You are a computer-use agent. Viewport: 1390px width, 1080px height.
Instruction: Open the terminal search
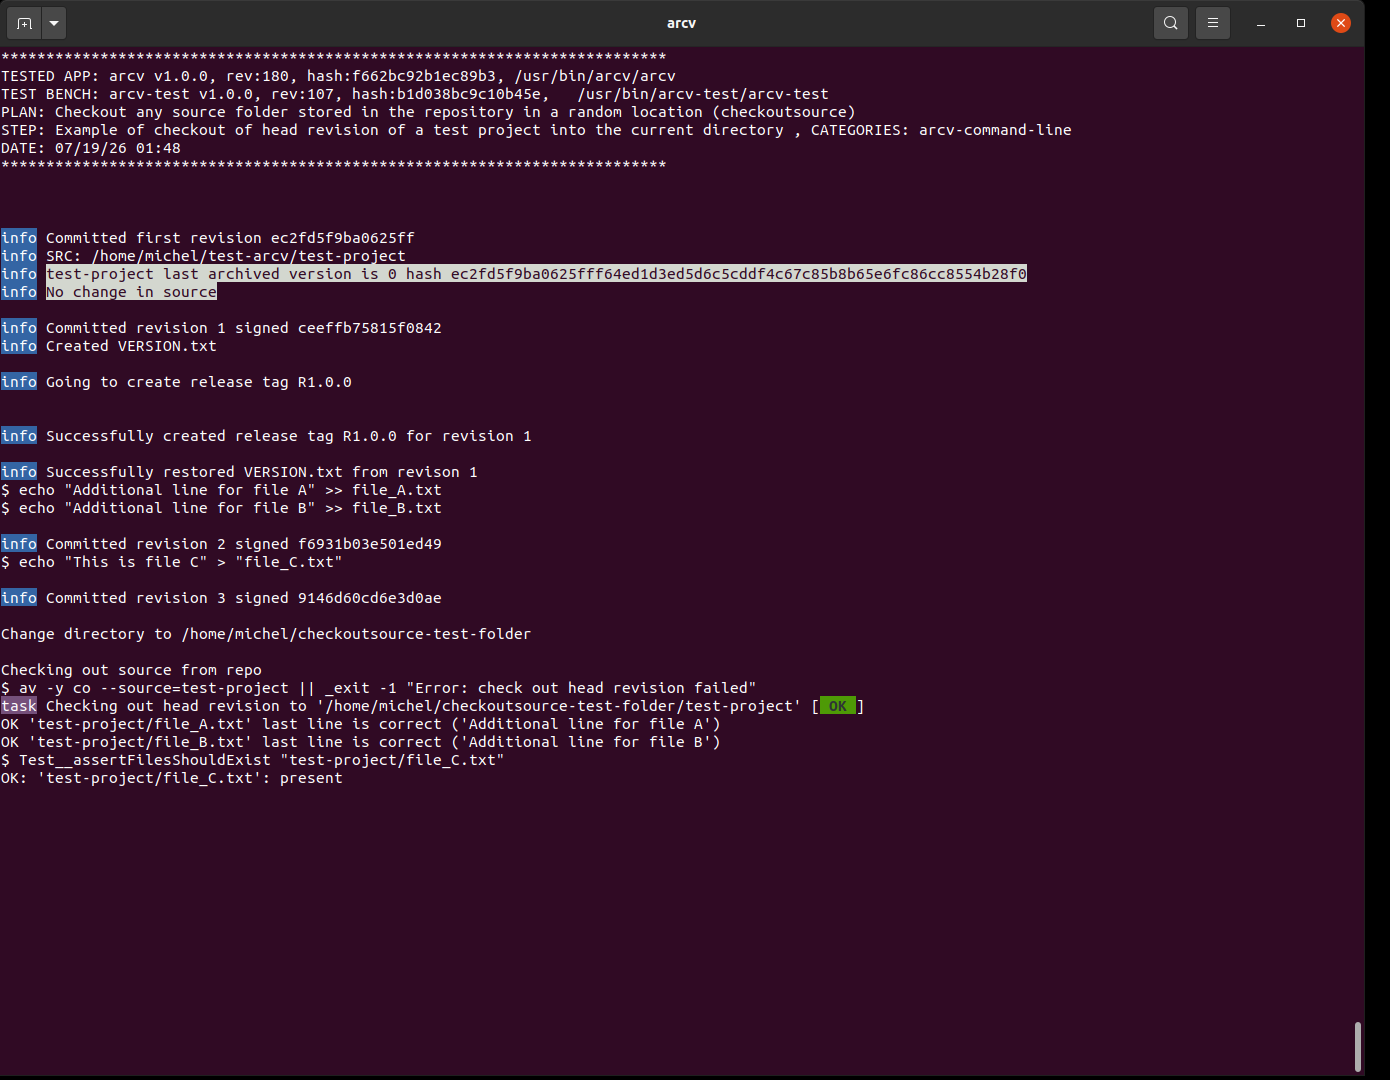coord(1171,22)
